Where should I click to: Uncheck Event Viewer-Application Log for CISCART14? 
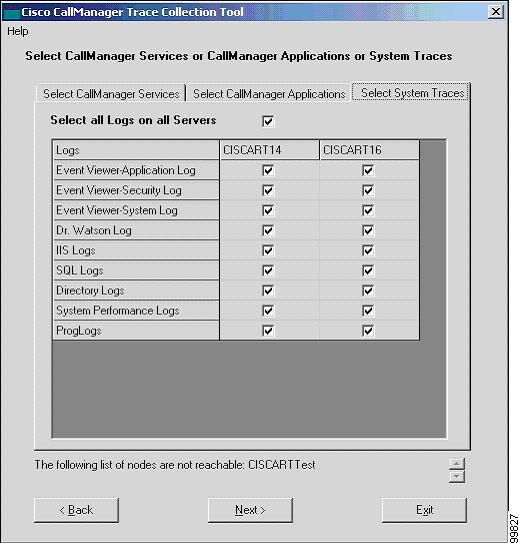[x=268, y=170]
